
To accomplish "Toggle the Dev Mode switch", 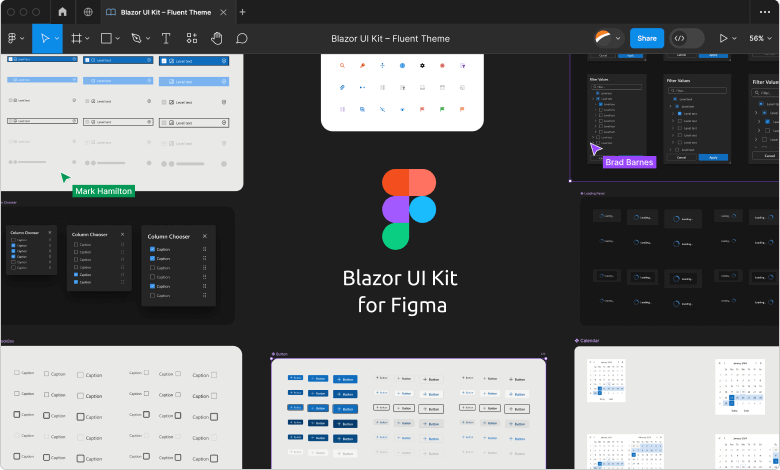I will pyautogui.click(x=687, y=38).
